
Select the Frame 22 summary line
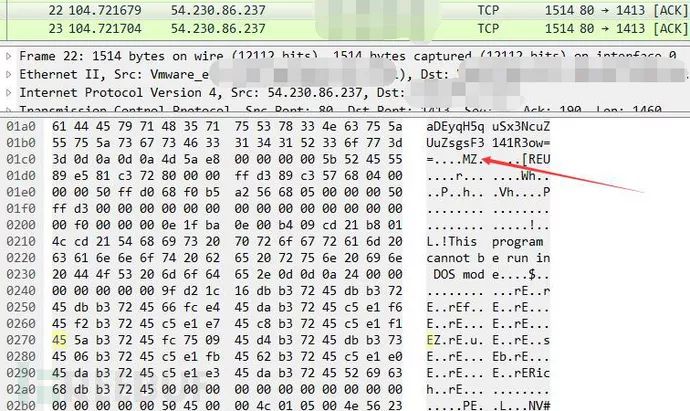(x=348, y=56)
